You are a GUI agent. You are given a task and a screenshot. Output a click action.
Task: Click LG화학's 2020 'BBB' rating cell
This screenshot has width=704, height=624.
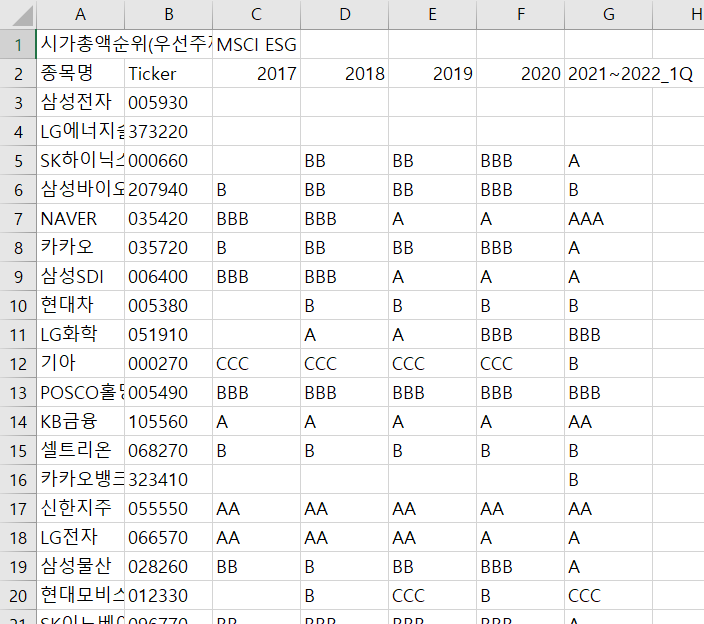[x=520, y=334]
